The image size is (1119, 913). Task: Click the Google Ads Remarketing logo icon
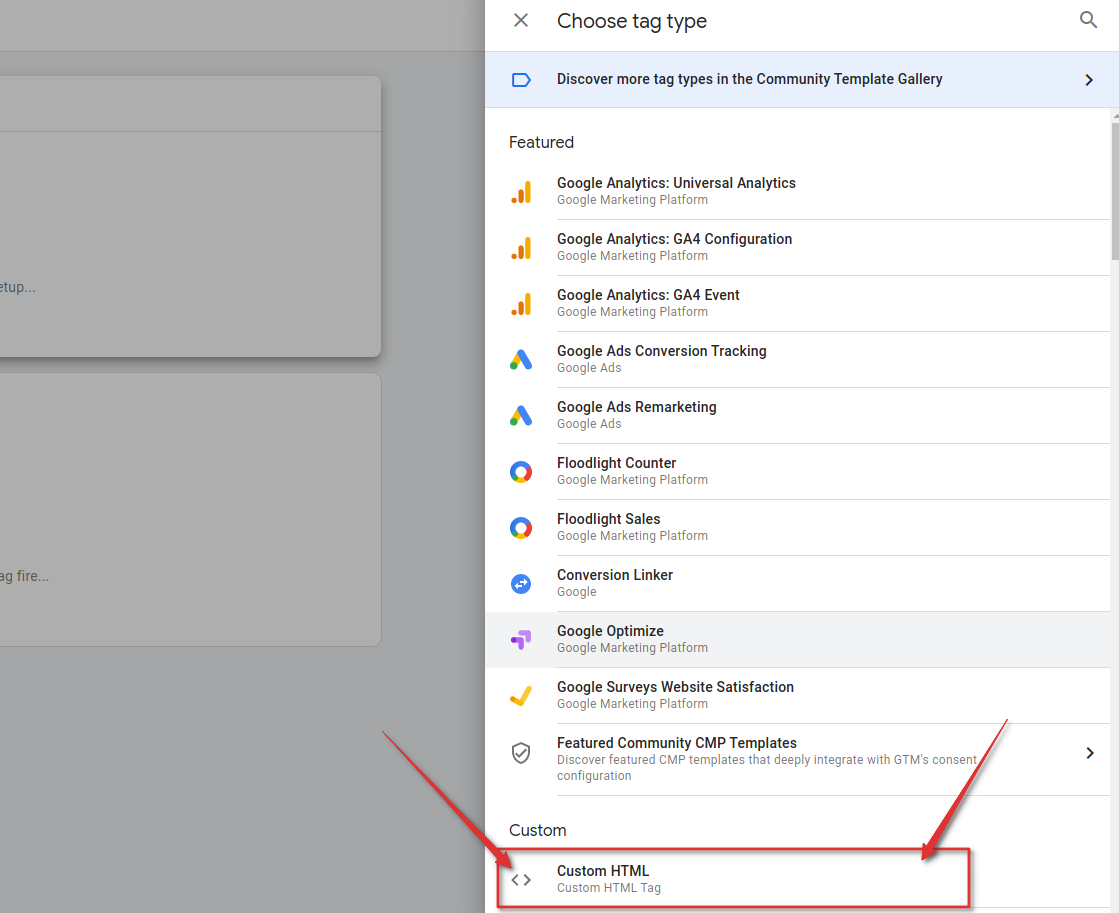pos(521,416)
